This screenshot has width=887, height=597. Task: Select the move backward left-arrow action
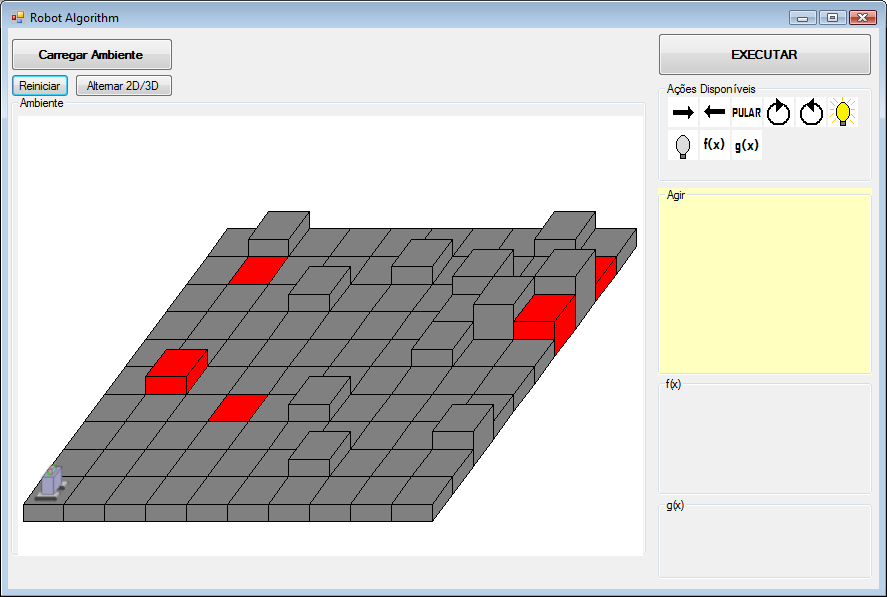tap(714, 112)
